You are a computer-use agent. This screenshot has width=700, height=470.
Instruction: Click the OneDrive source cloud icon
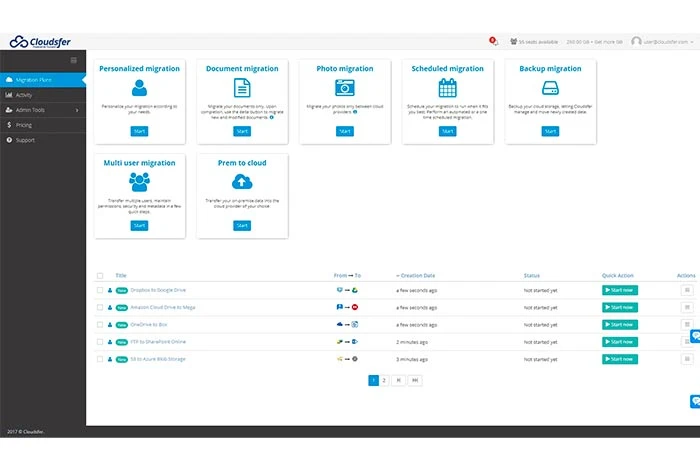click(x=339, y=324)
